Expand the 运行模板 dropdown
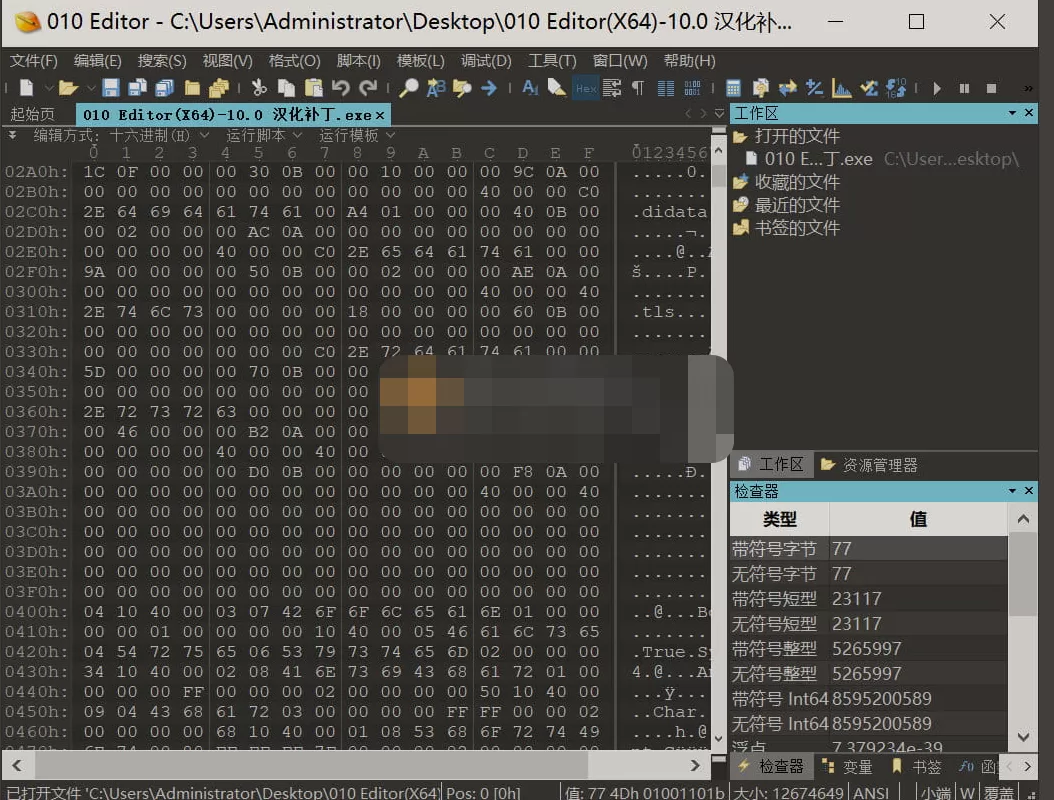 pos(356,135)
